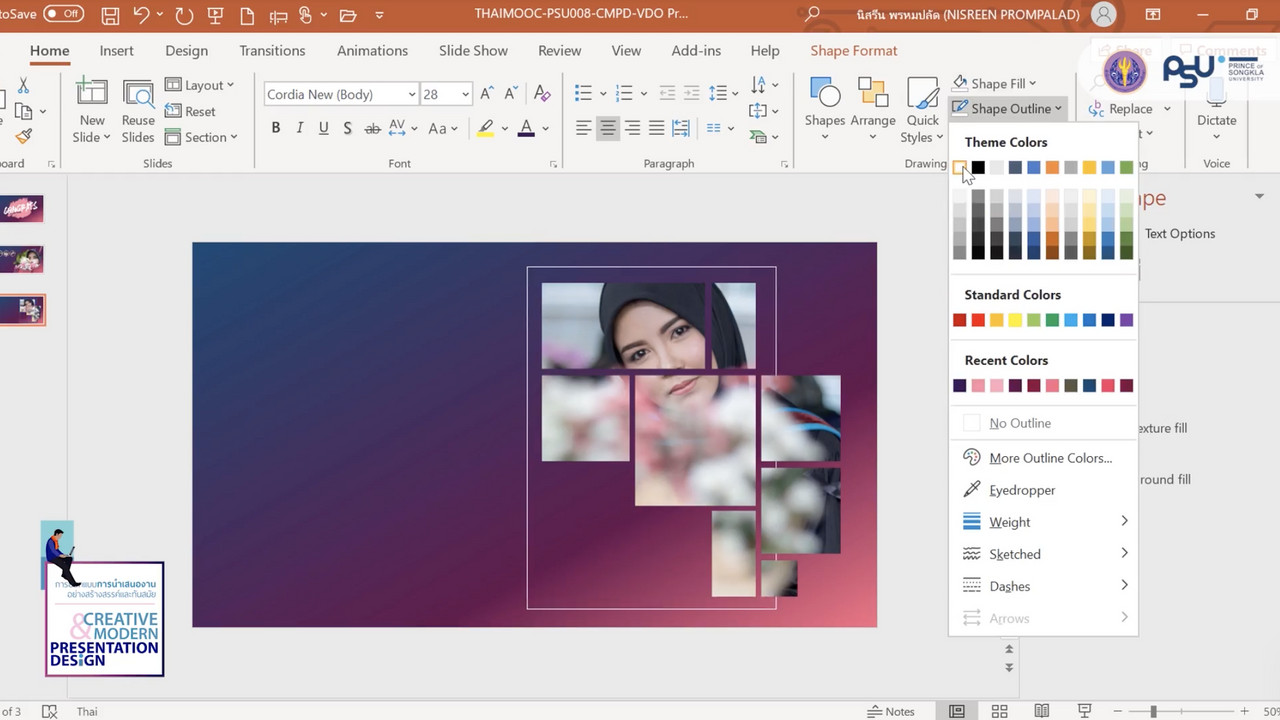
Task: Click the Bullets list icon
Action: tap(584, 93)
